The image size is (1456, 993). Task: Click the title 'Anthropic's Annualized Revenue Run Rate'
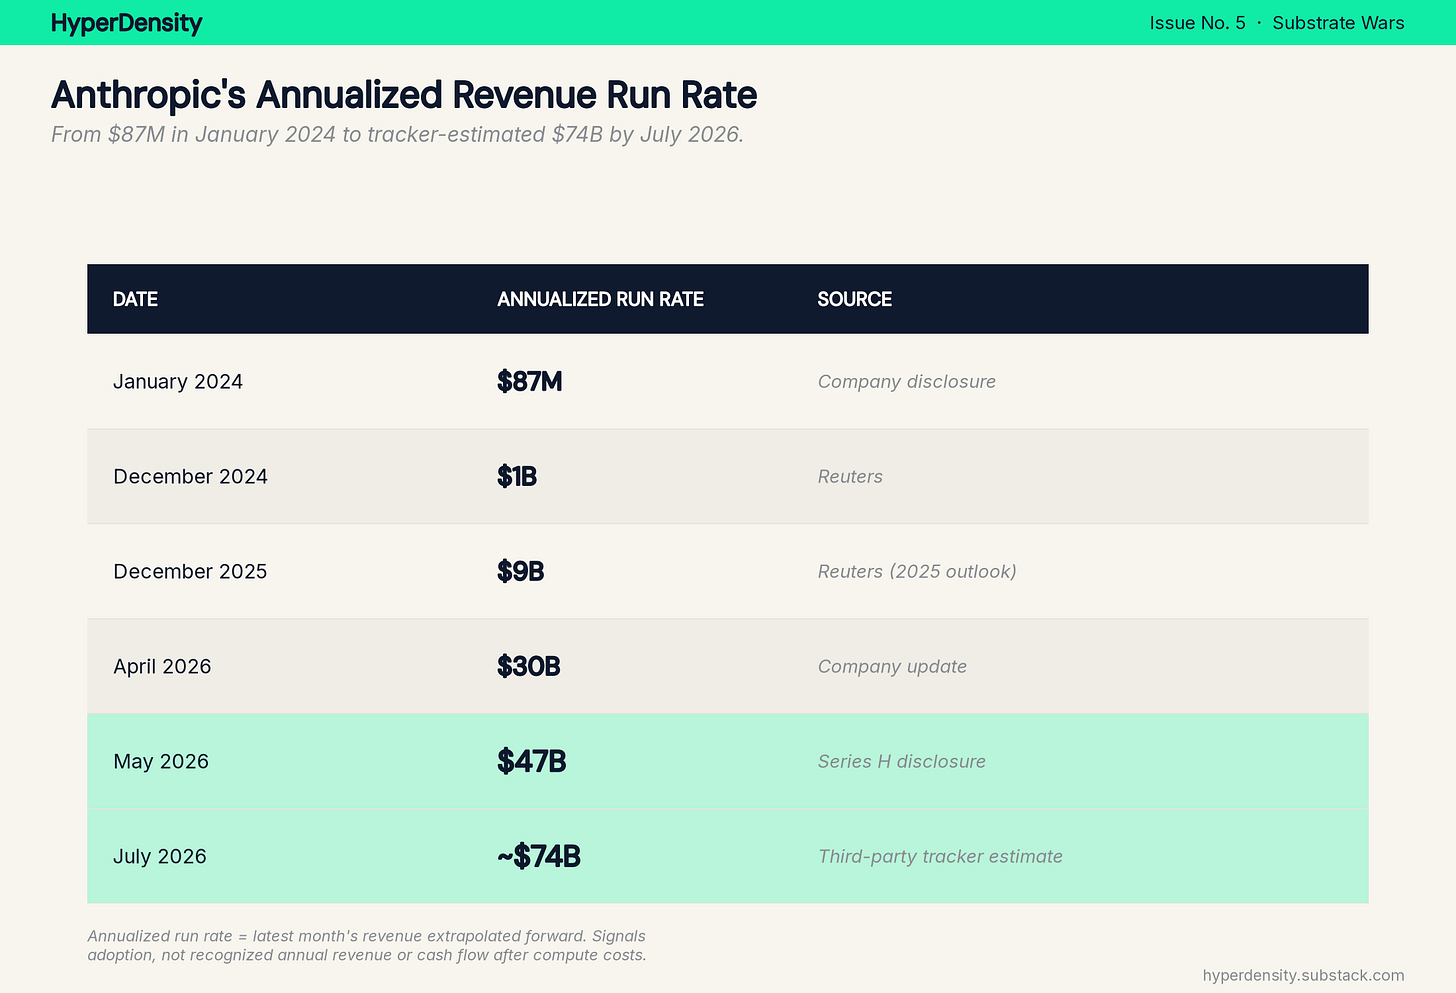click(x=404, y=95)
